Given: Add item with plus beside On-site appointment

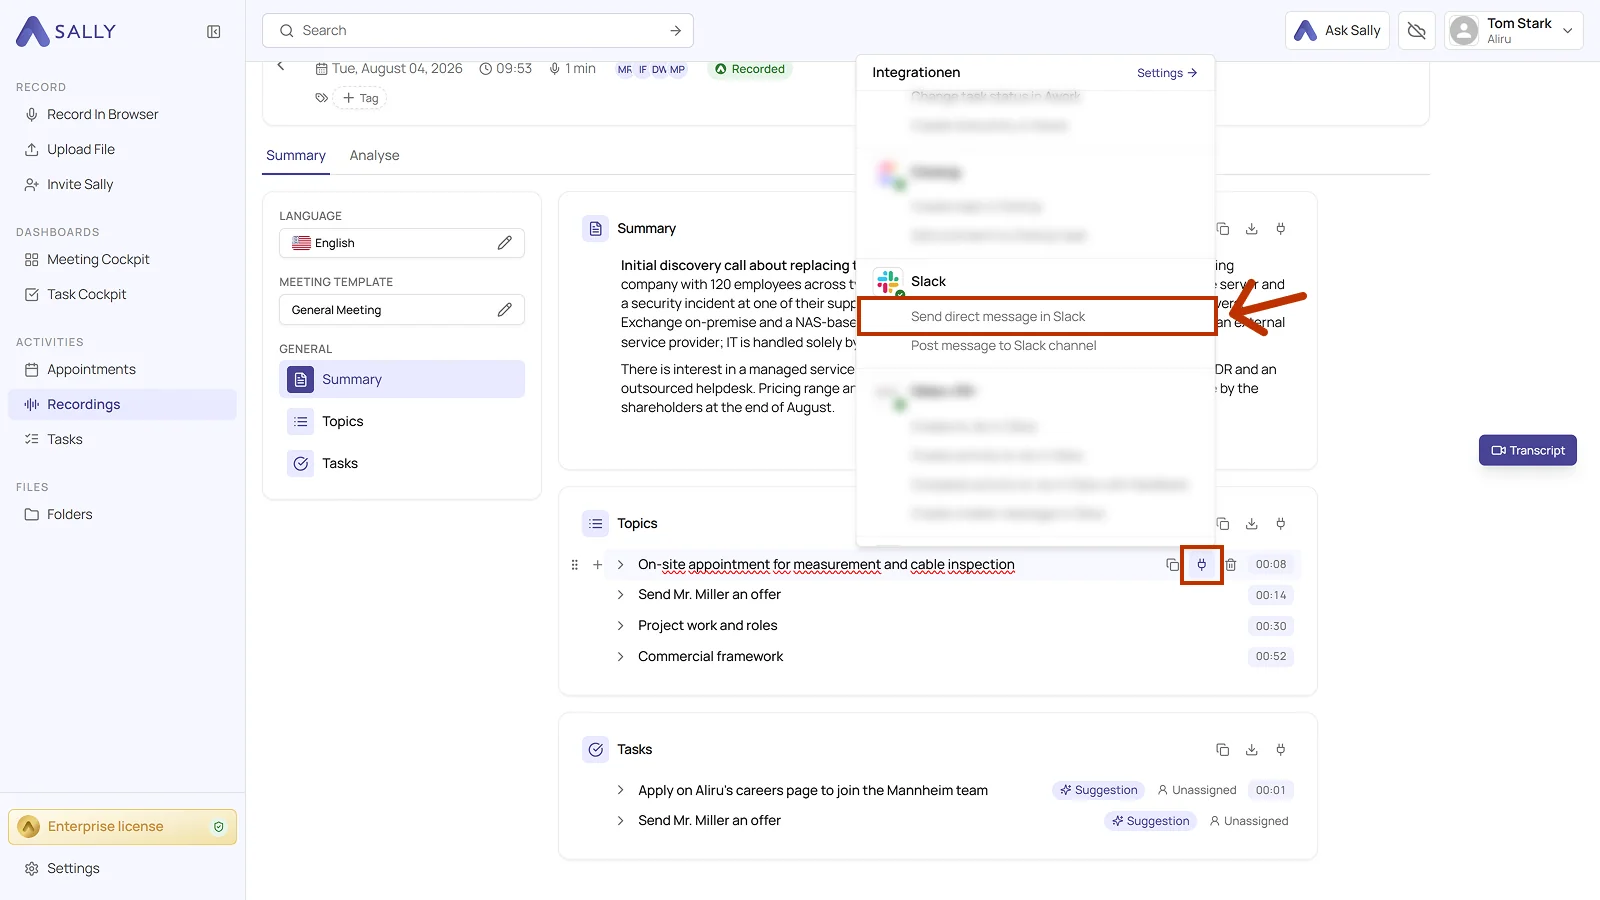Looking at the screenshot, I should tap(597, 565).
